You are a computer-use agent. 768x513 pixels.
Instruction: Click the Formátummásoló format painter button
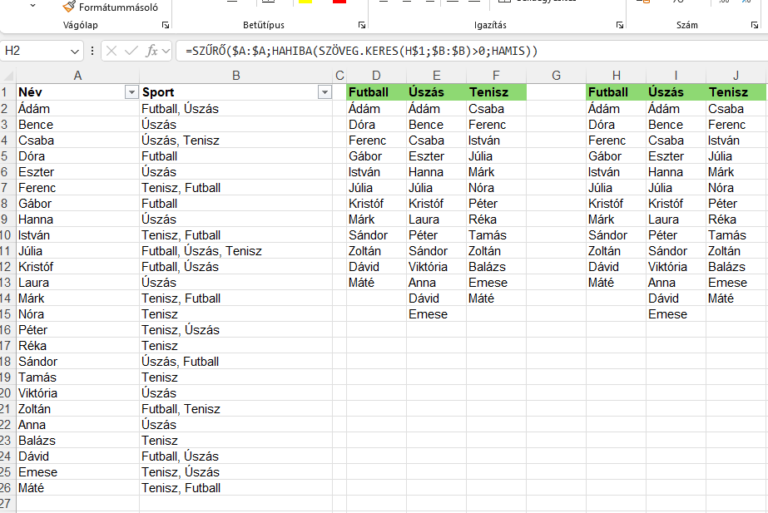point(111,7)
